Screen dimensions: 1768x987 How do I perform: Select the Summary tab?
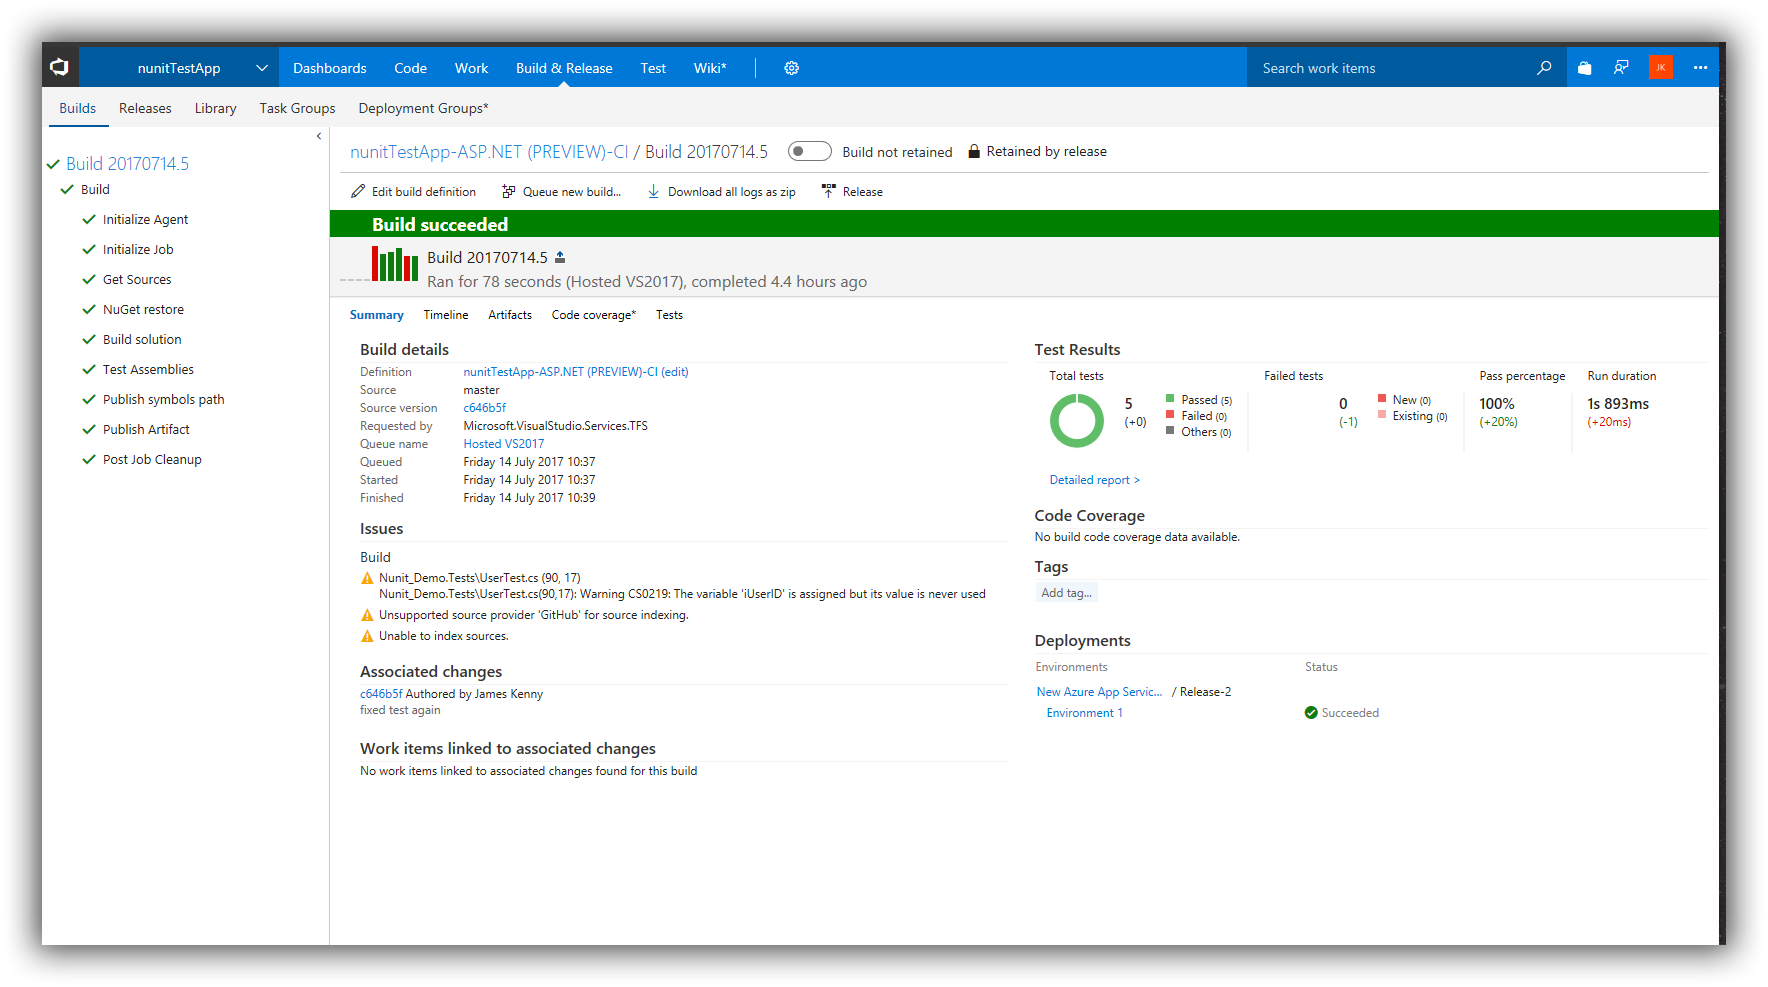(377, 315)
